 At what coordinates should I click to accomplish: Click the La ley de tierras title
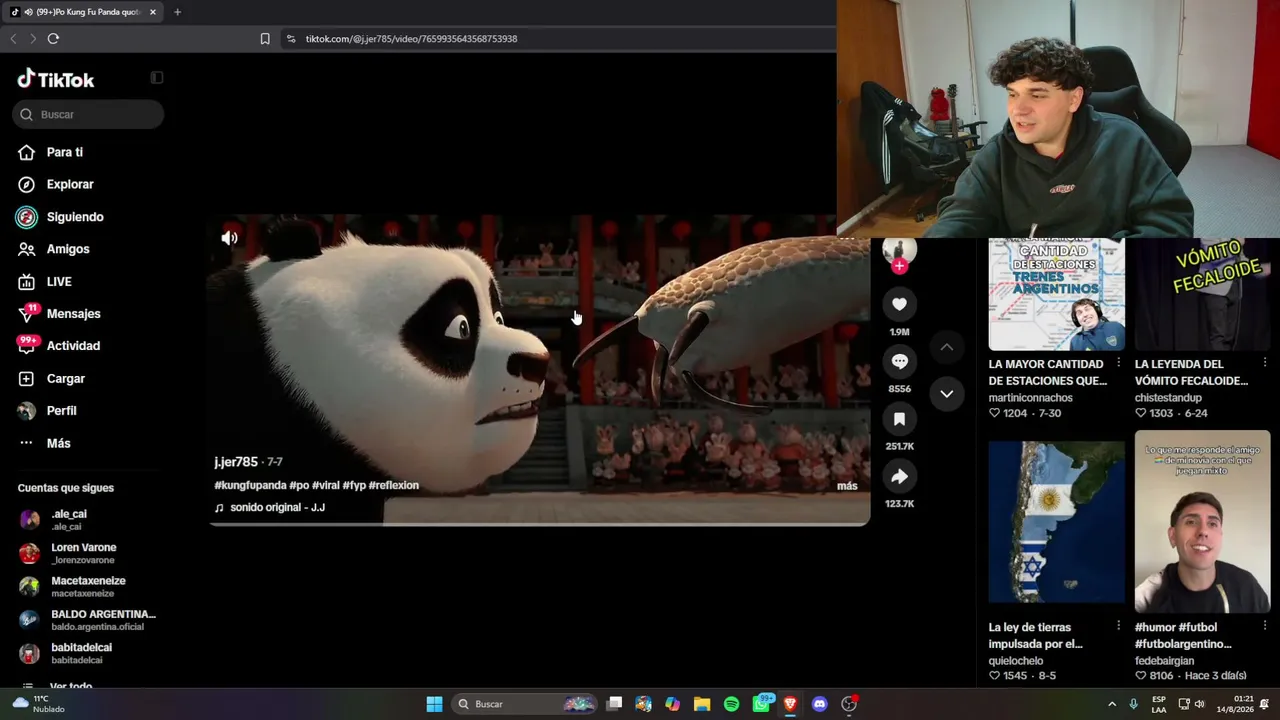pyautogui.click(x=1036, y=636)
